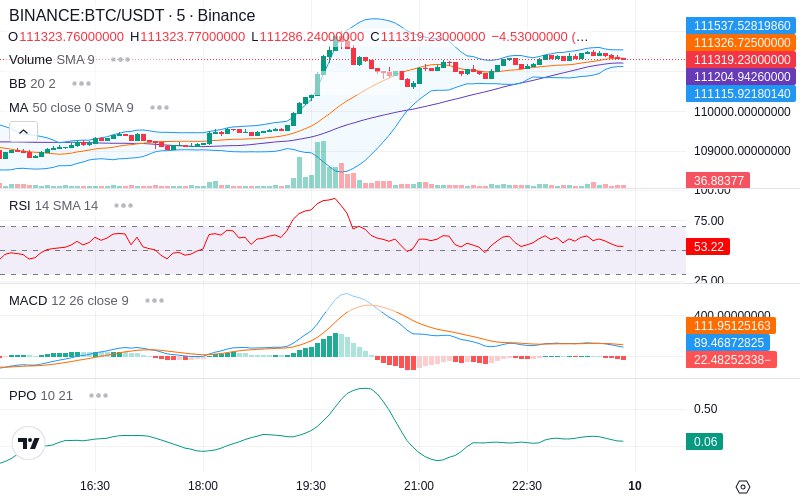The image size is (800, 500).
Task: Select the BB 20 2 legend label
Action: point(32,84)
